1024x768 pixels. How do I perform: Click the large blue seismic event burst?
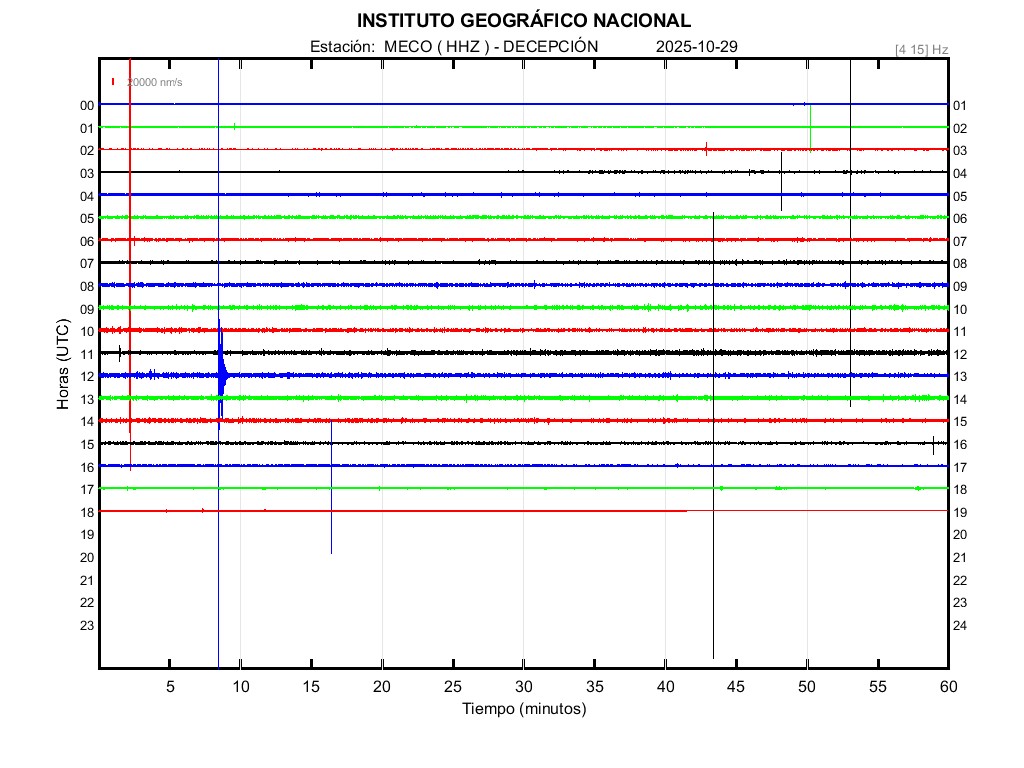pos(221,370)
